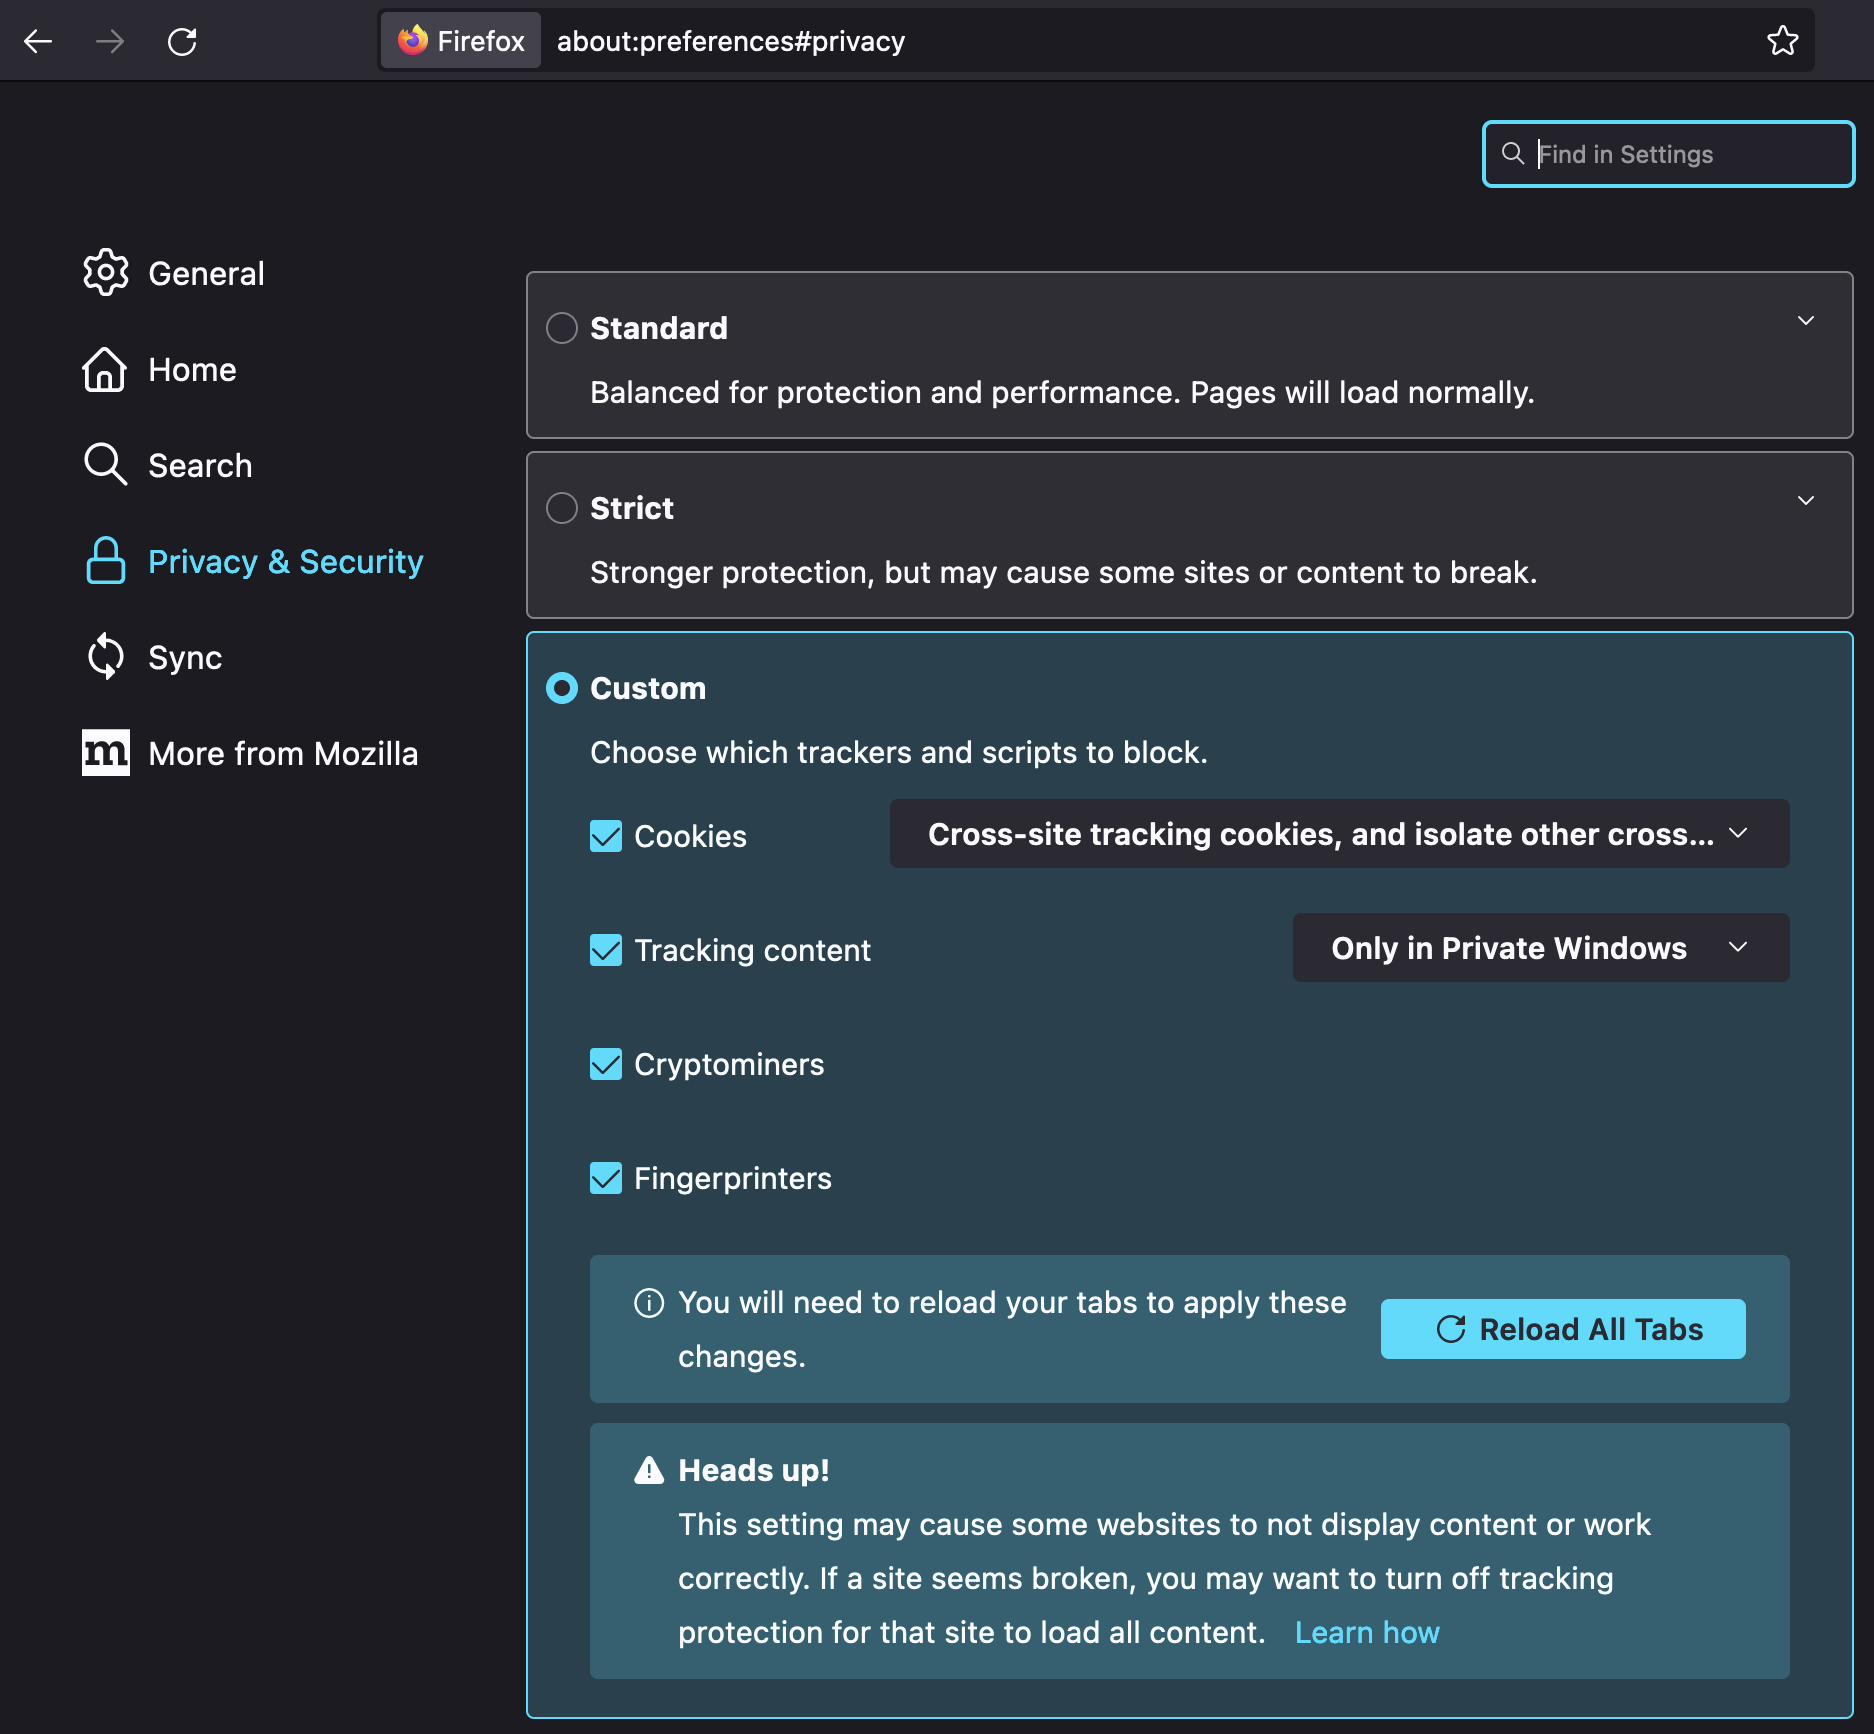Bookmark this page with the star icon
Screen dimensions: 1874x1734
[x=1782, y=41]
